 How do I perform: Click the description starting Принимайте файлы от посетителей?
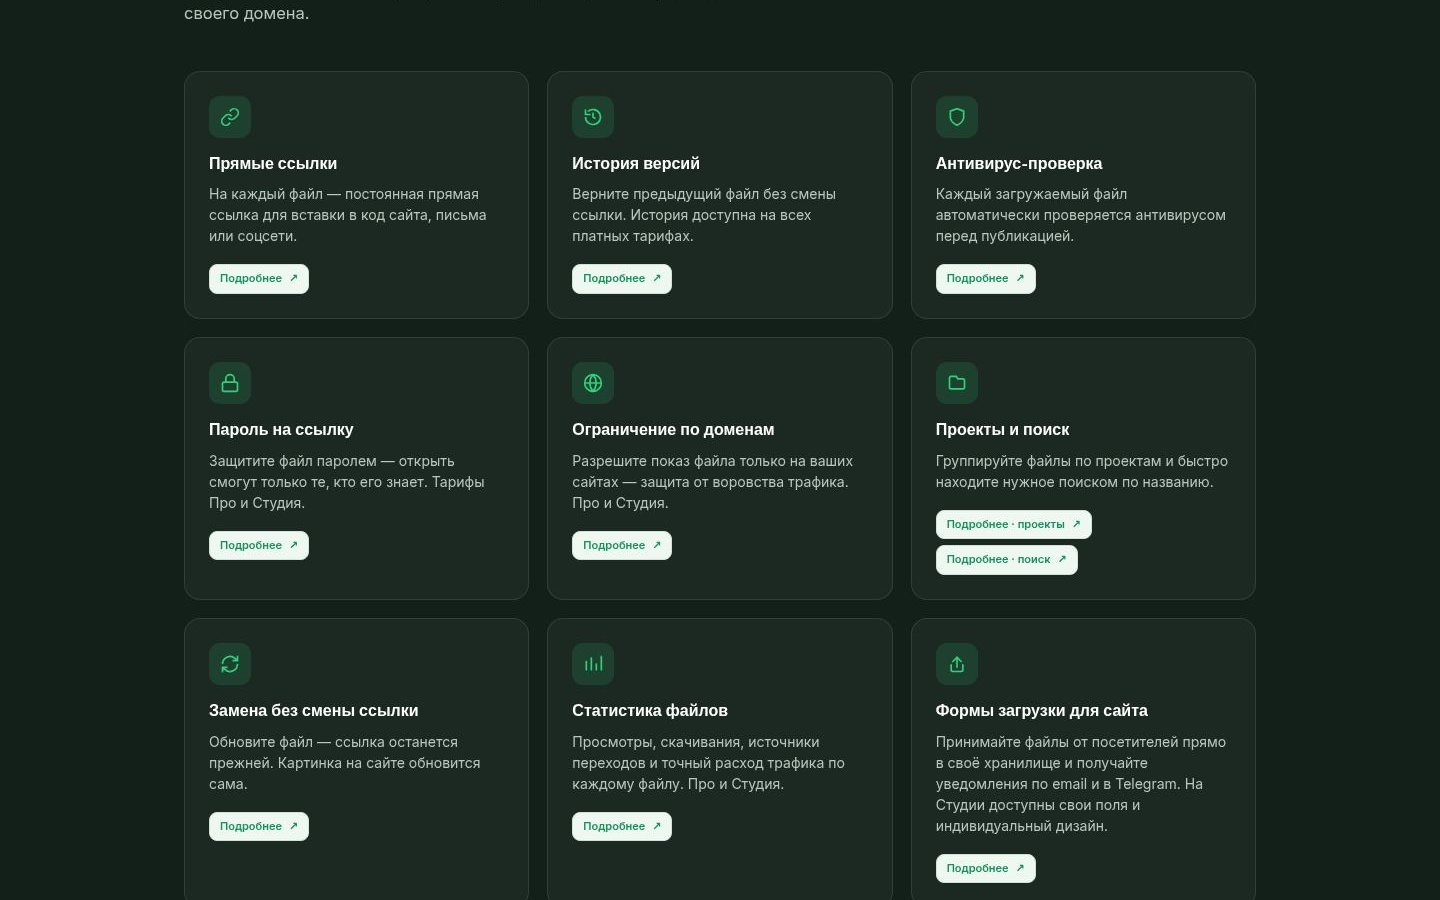1081,784
